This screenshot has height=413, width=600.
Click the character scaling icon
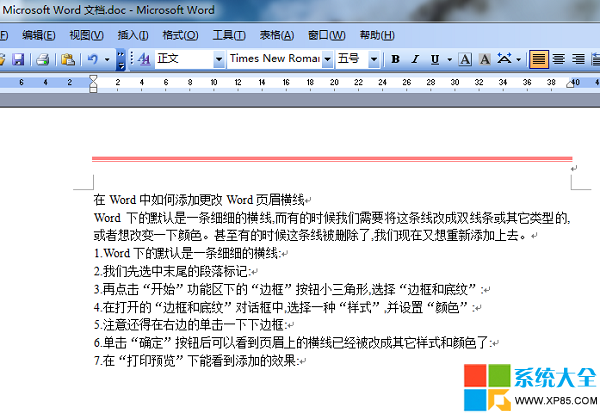click(x=504, y=59)
